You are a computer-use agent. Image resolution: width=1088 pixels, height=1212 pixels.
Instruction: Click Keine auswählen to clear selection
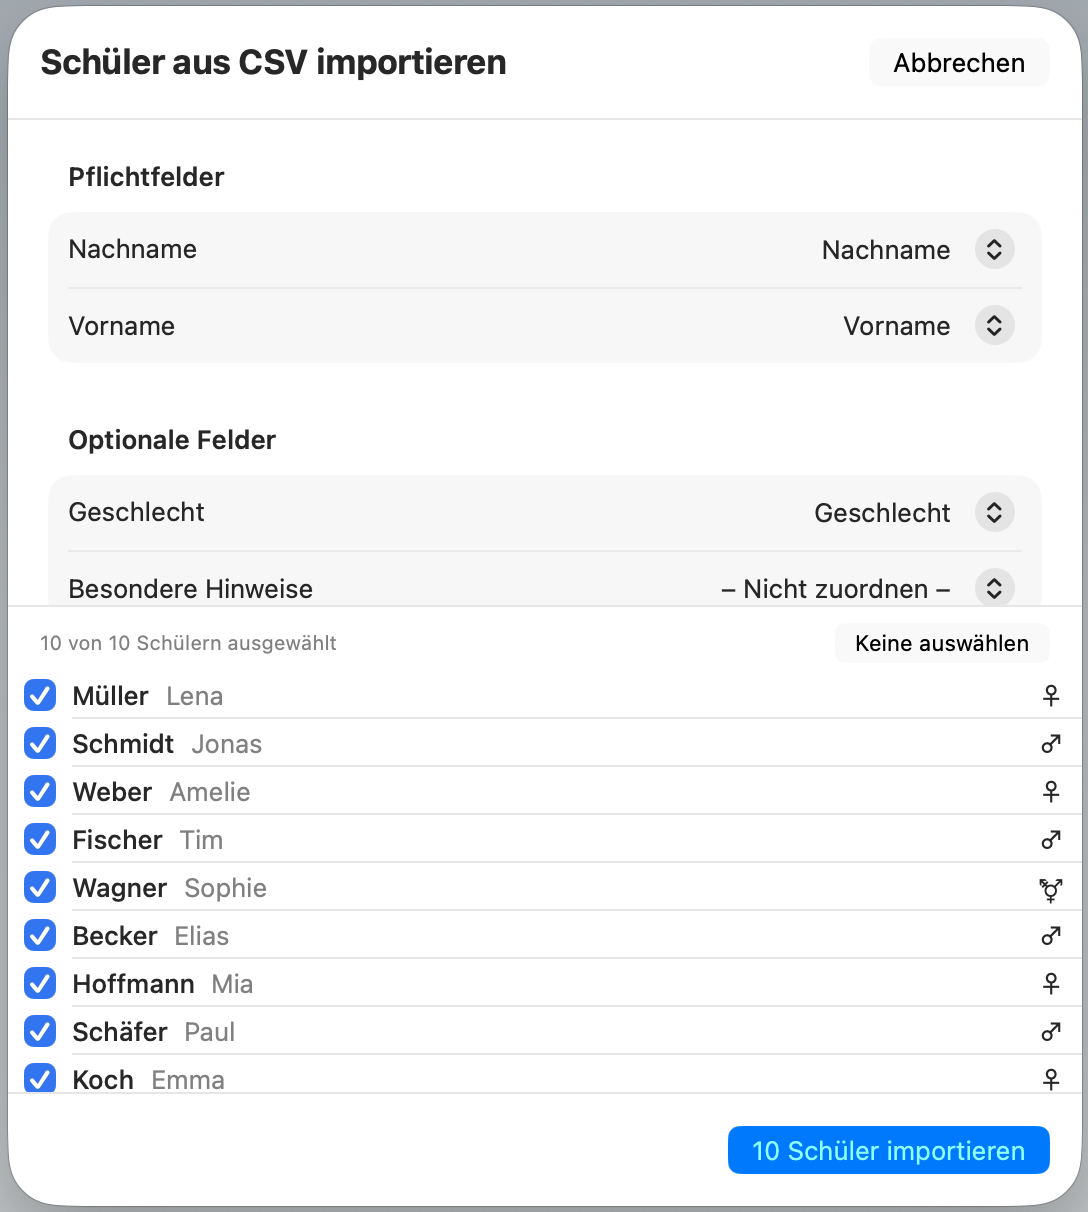[941, 643]
